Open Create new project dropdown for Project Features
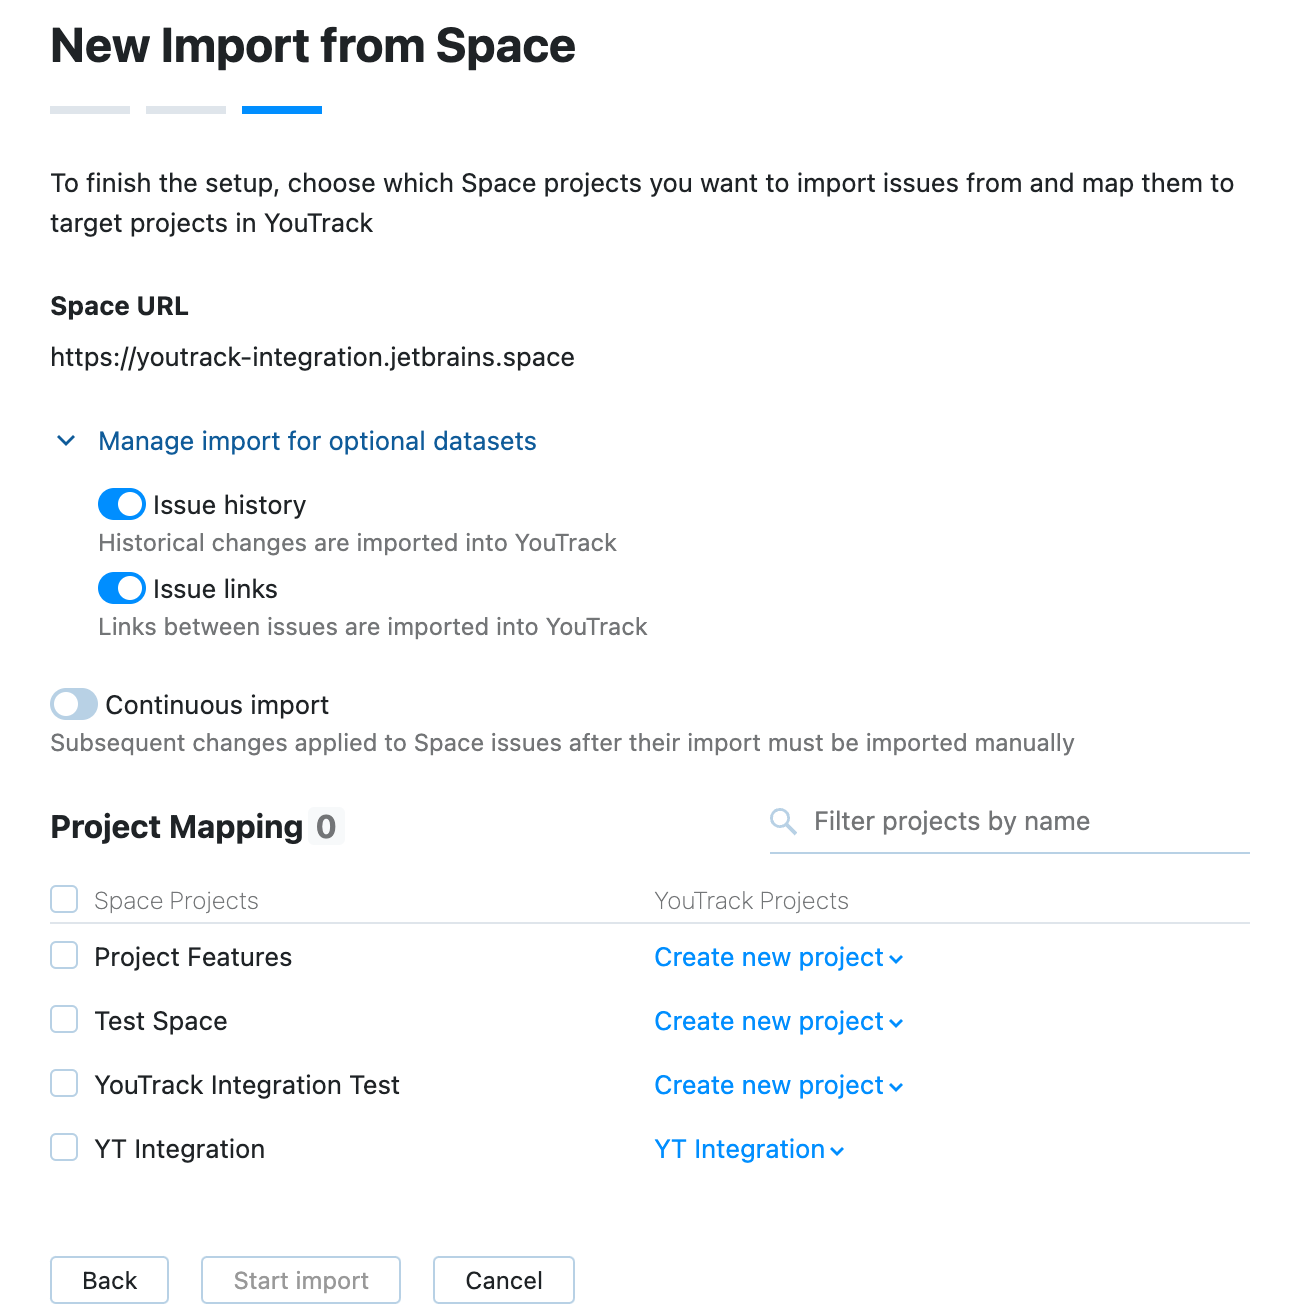This screenshot has width=1292, height=1312. point(778,957)
